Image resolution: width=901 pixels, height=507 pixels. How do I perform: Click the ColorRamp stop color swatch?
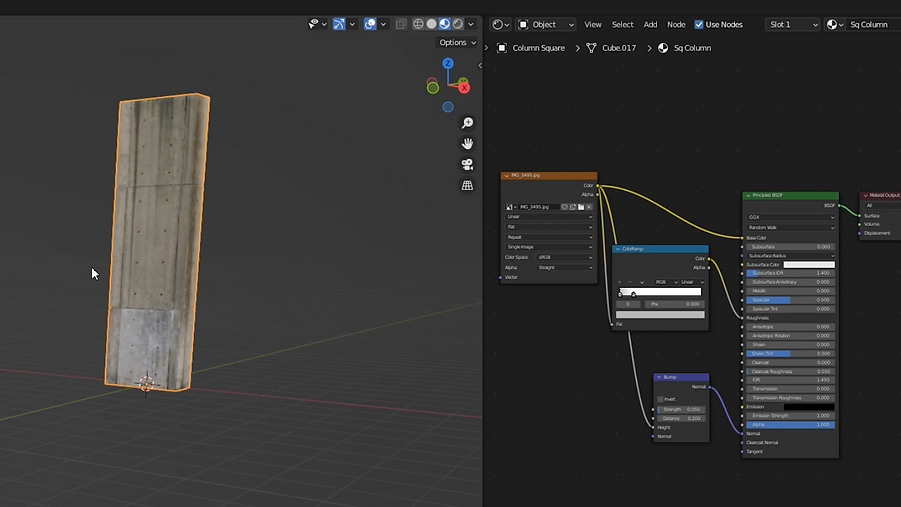(660, 315)
